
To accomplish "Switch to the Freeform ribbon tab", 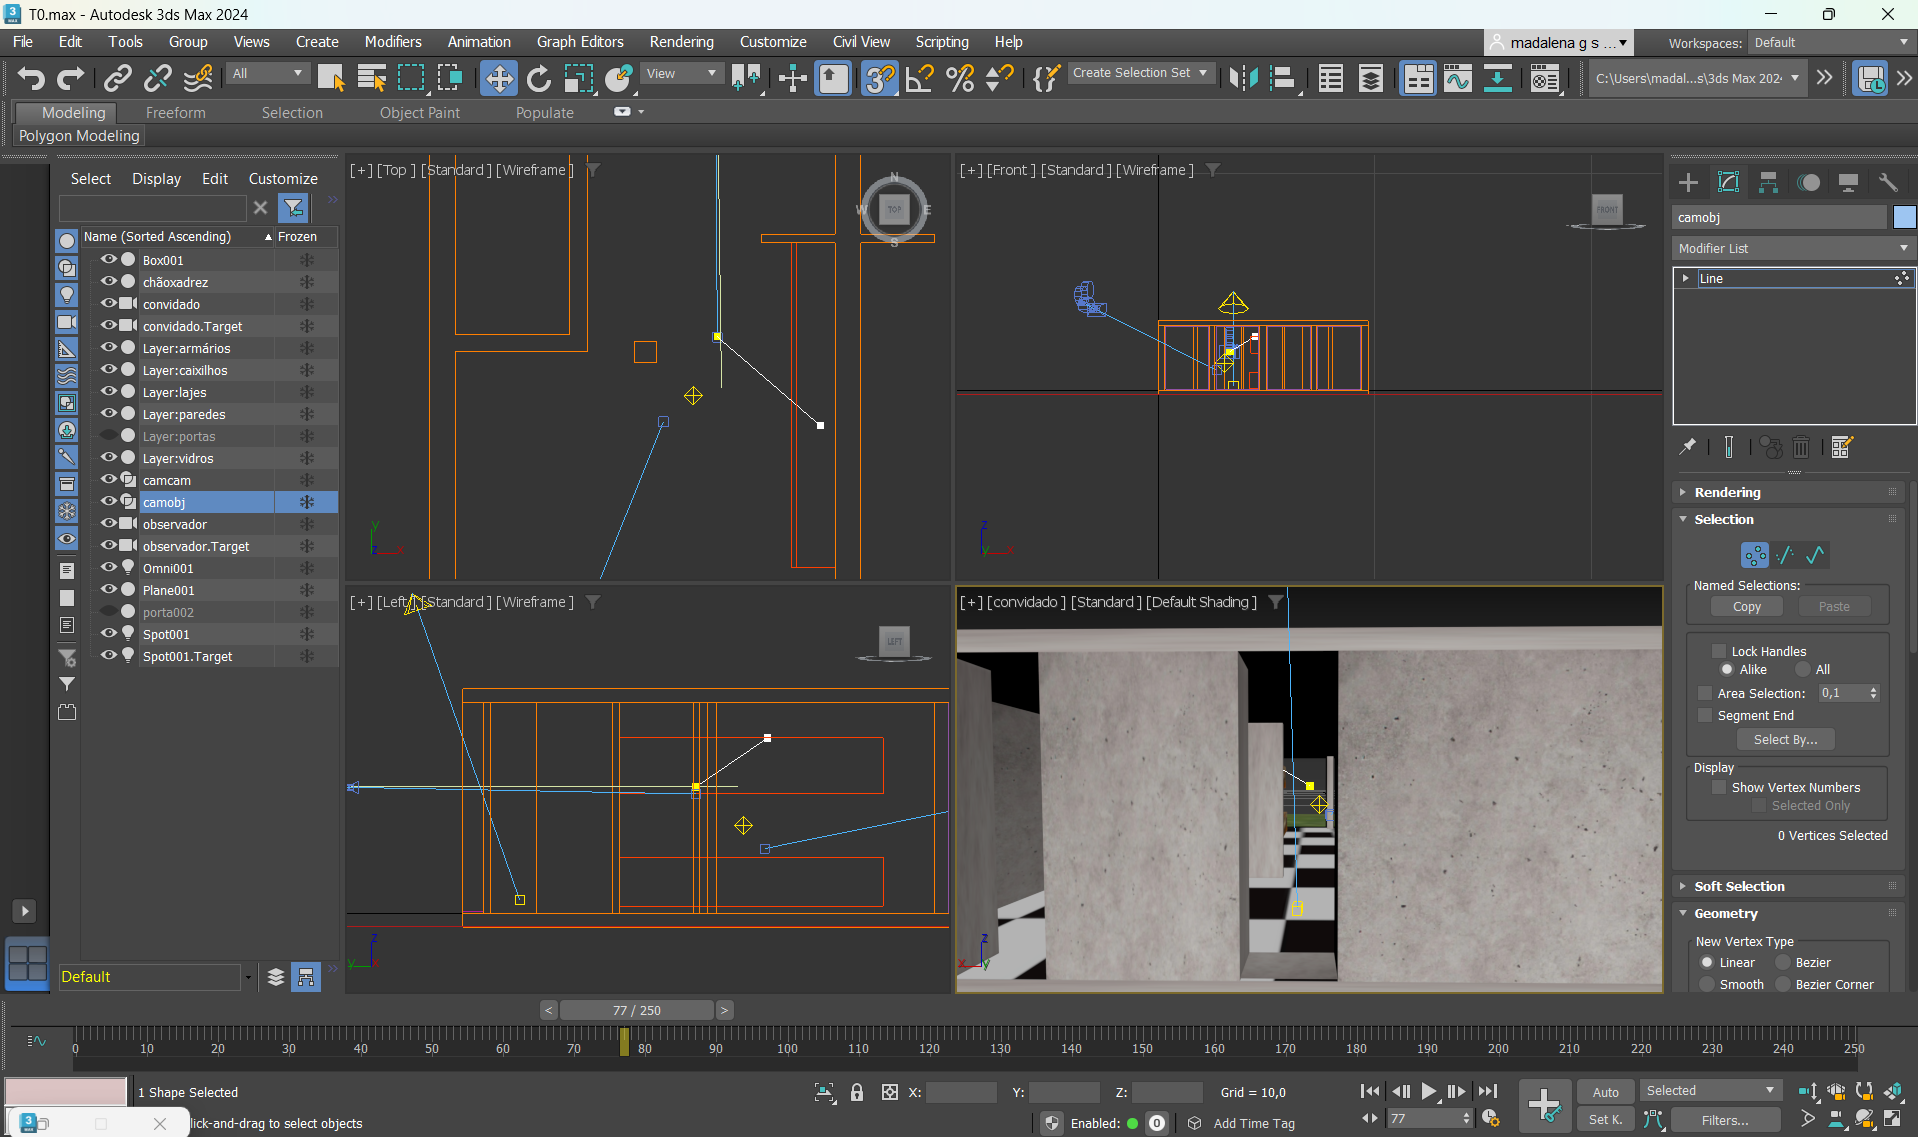I will pos(175,113).
